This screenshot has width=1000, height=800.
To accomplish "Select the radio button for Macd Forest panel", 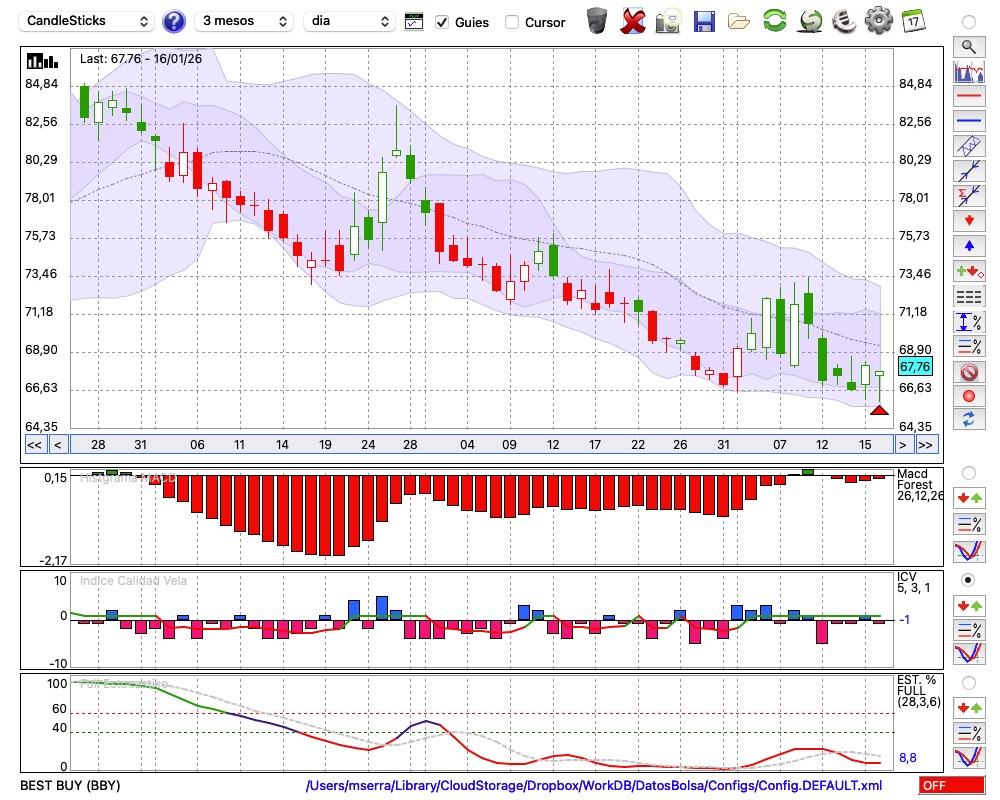I will (968, 472).
